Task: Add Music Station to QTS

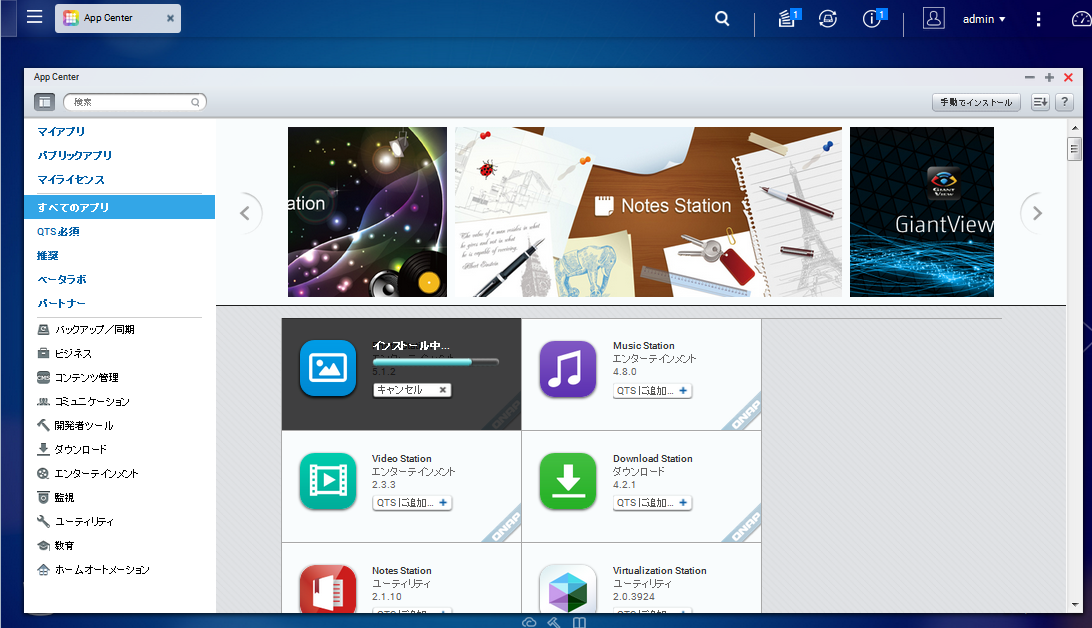Action: coord(652,391)
